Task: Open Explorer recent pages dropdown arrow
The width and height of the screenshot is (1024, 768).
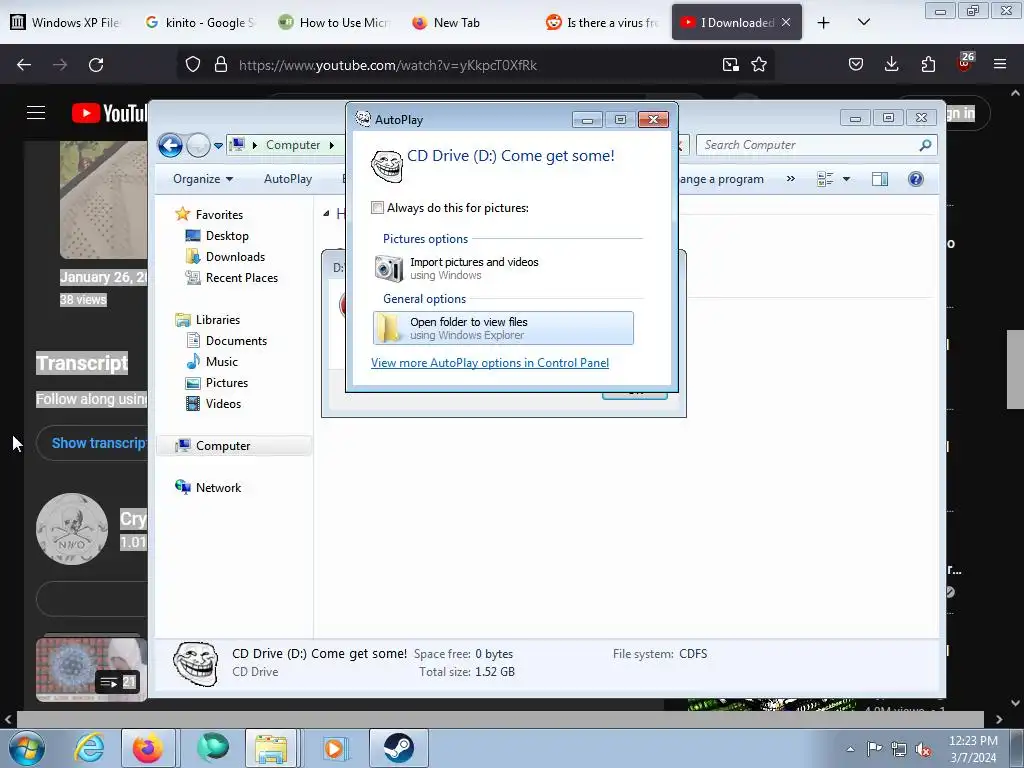Action: [218, 145]
